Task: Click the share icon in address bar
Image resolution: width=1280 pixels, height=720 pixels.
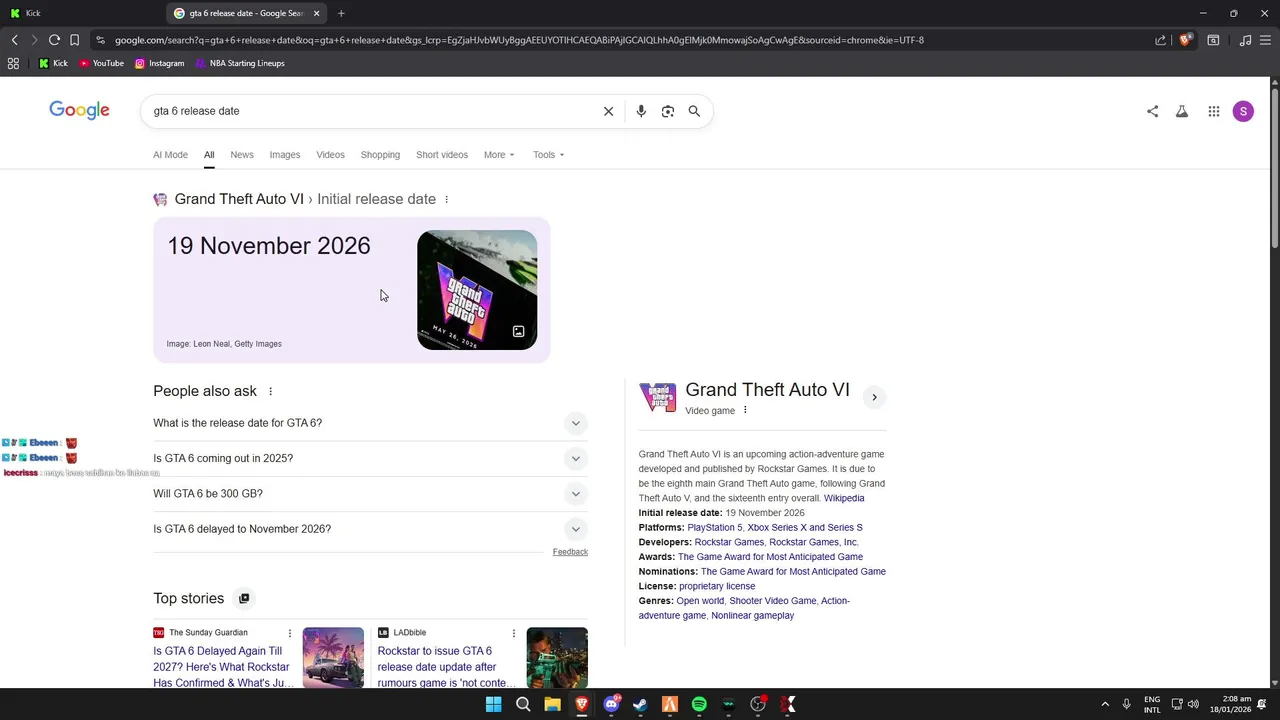Action: click(1160, 40)
